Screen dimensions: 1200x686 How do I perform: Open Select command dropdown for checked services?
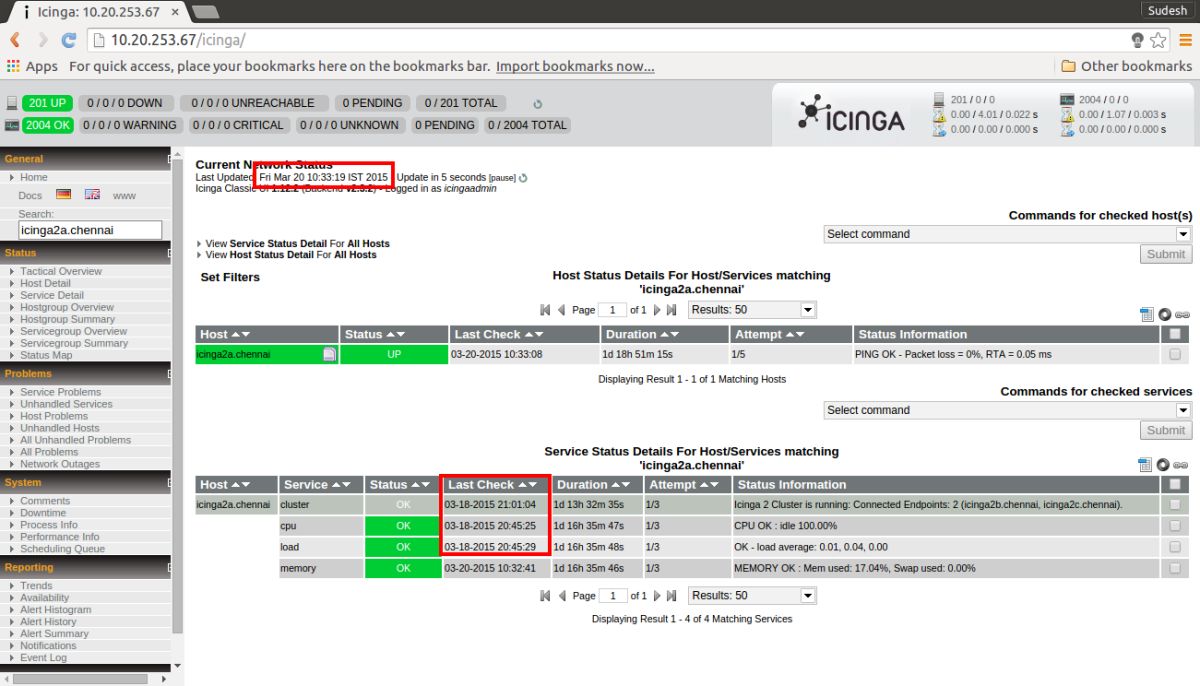(1008, 410)
